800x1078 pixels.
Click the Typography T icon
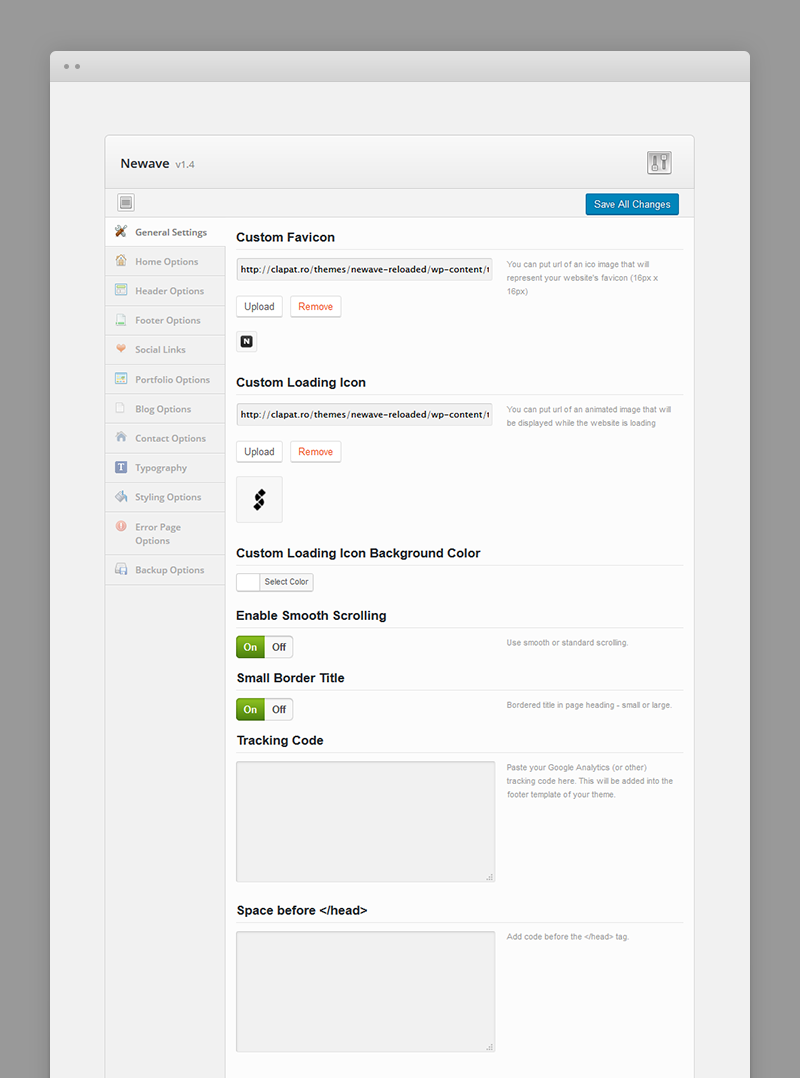coord(121,468)
